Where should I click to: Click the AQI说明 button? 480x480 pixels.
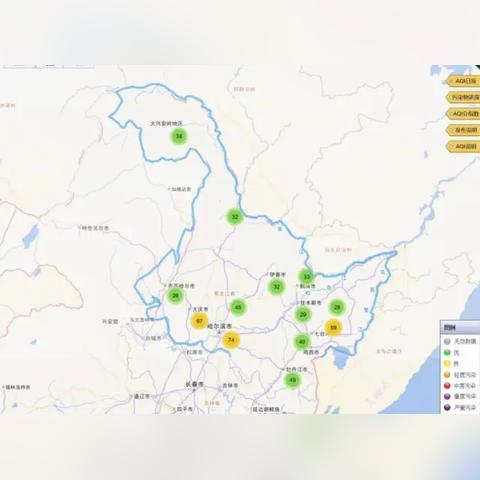tap(463, 146)
